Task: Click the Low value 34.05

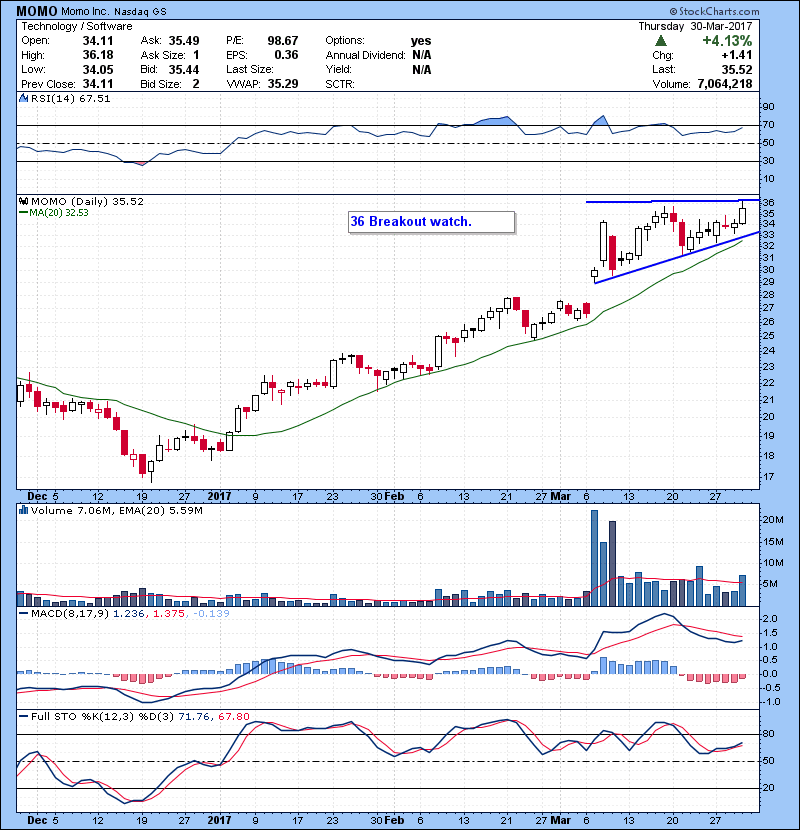Action: coord(98,69)
